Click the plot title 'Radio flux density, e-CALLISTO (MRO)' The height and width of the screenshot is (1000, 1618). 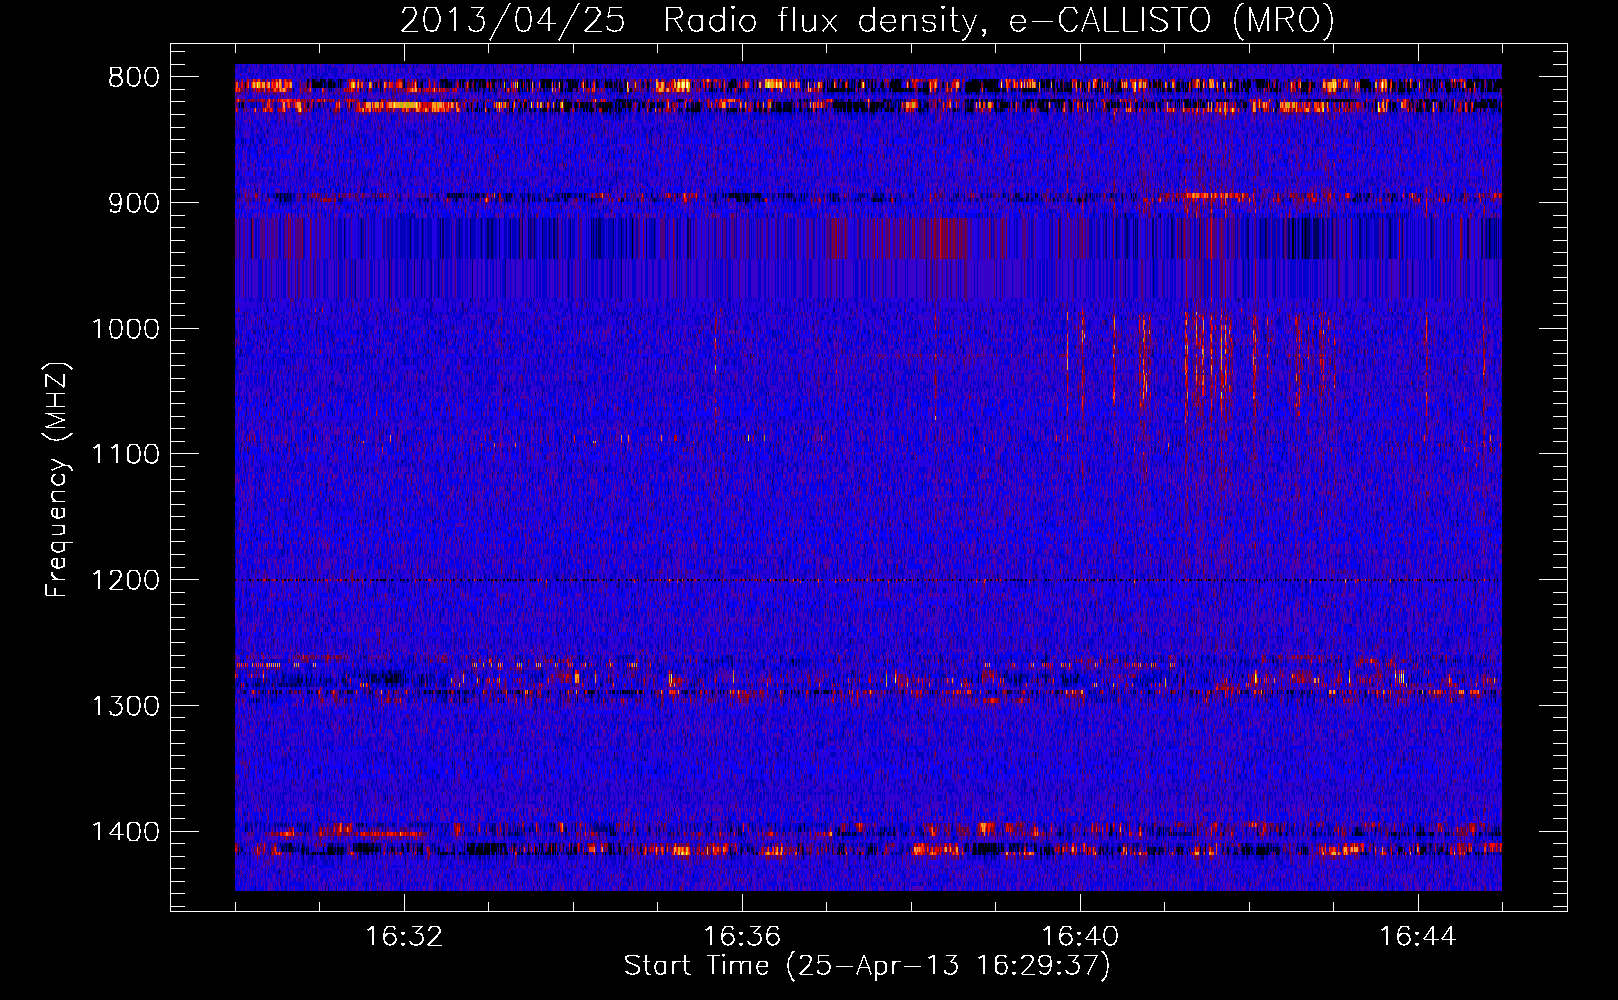pyautogui.click(x=999, y=20)
